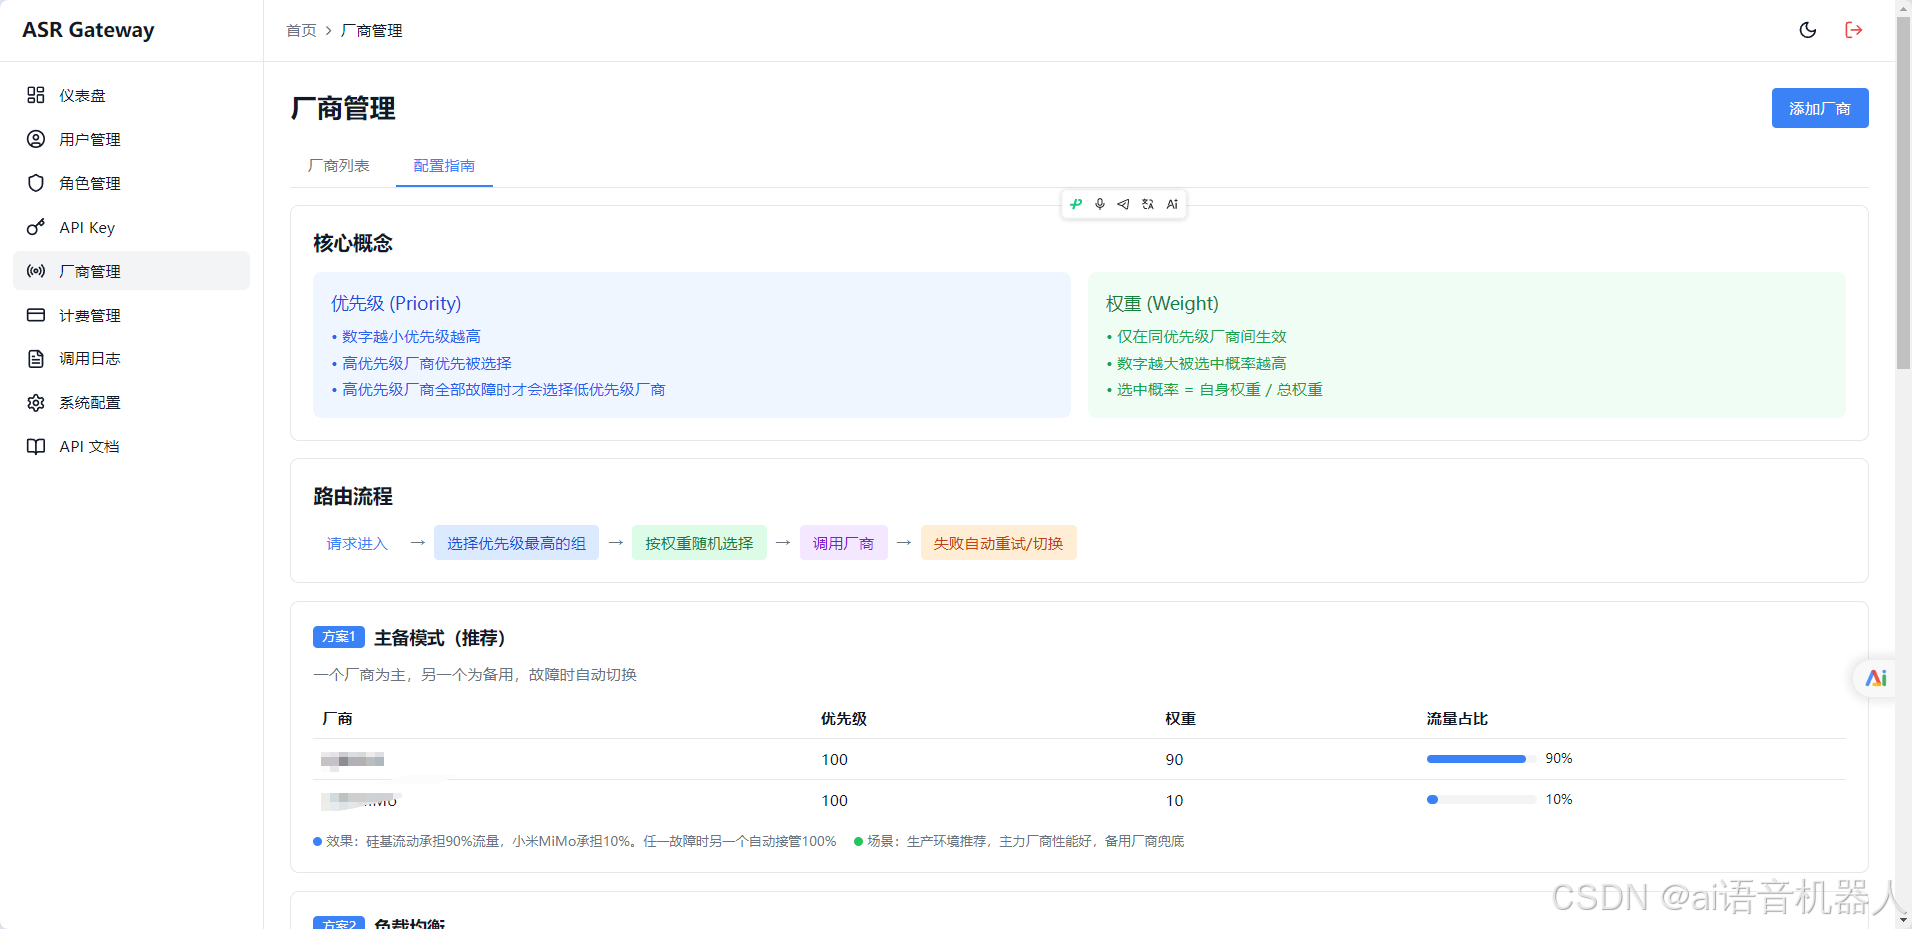Open 仪表盘 in the sidebar

coord(131,95)
